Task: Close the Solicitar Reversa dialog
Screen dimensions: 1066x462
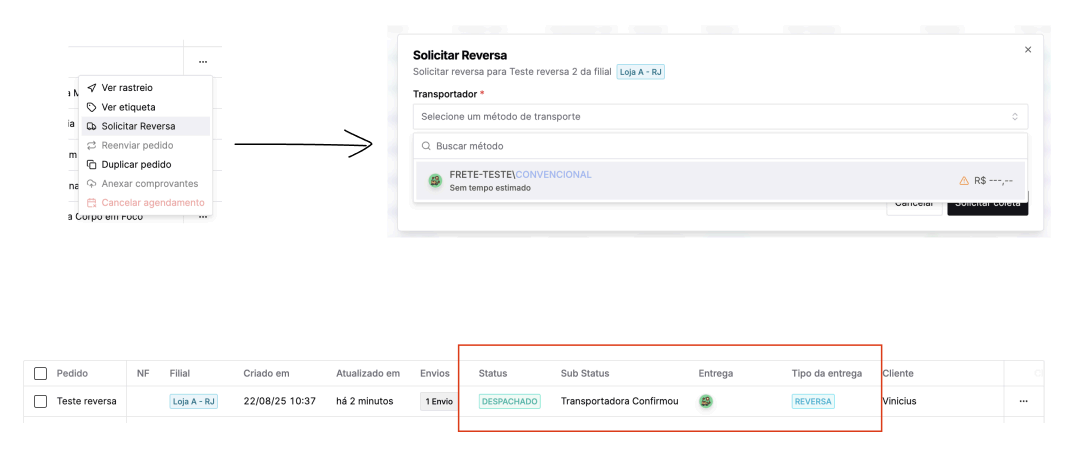Action: (1028, 50)
